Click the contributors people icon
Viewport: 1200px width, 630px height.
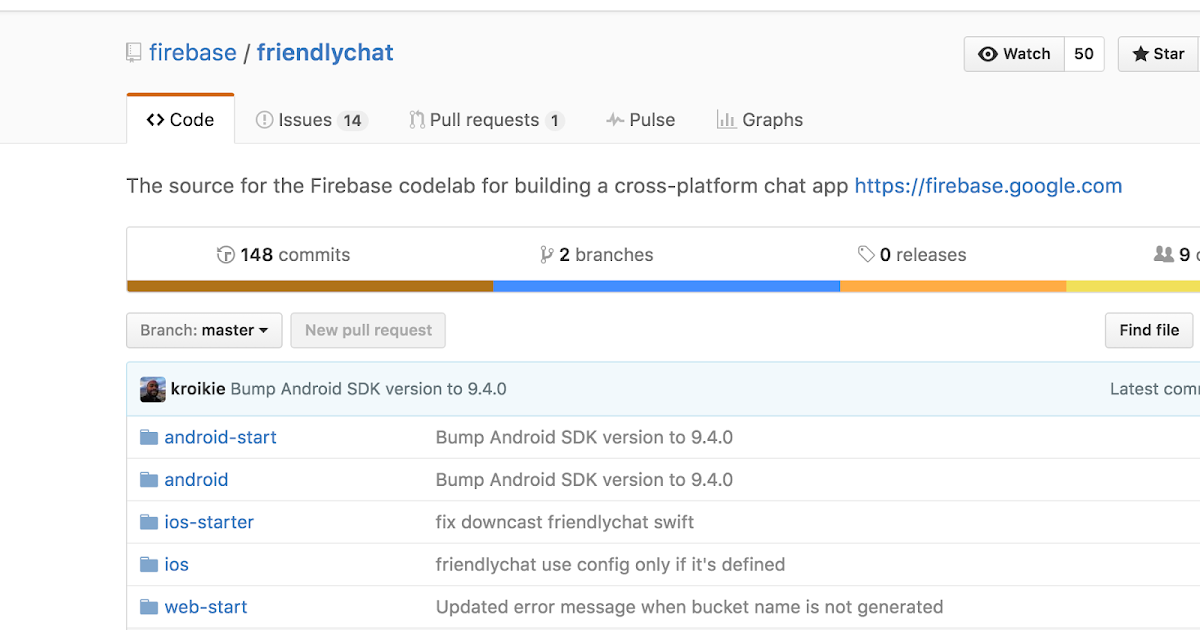click(x=1162, y=254)
